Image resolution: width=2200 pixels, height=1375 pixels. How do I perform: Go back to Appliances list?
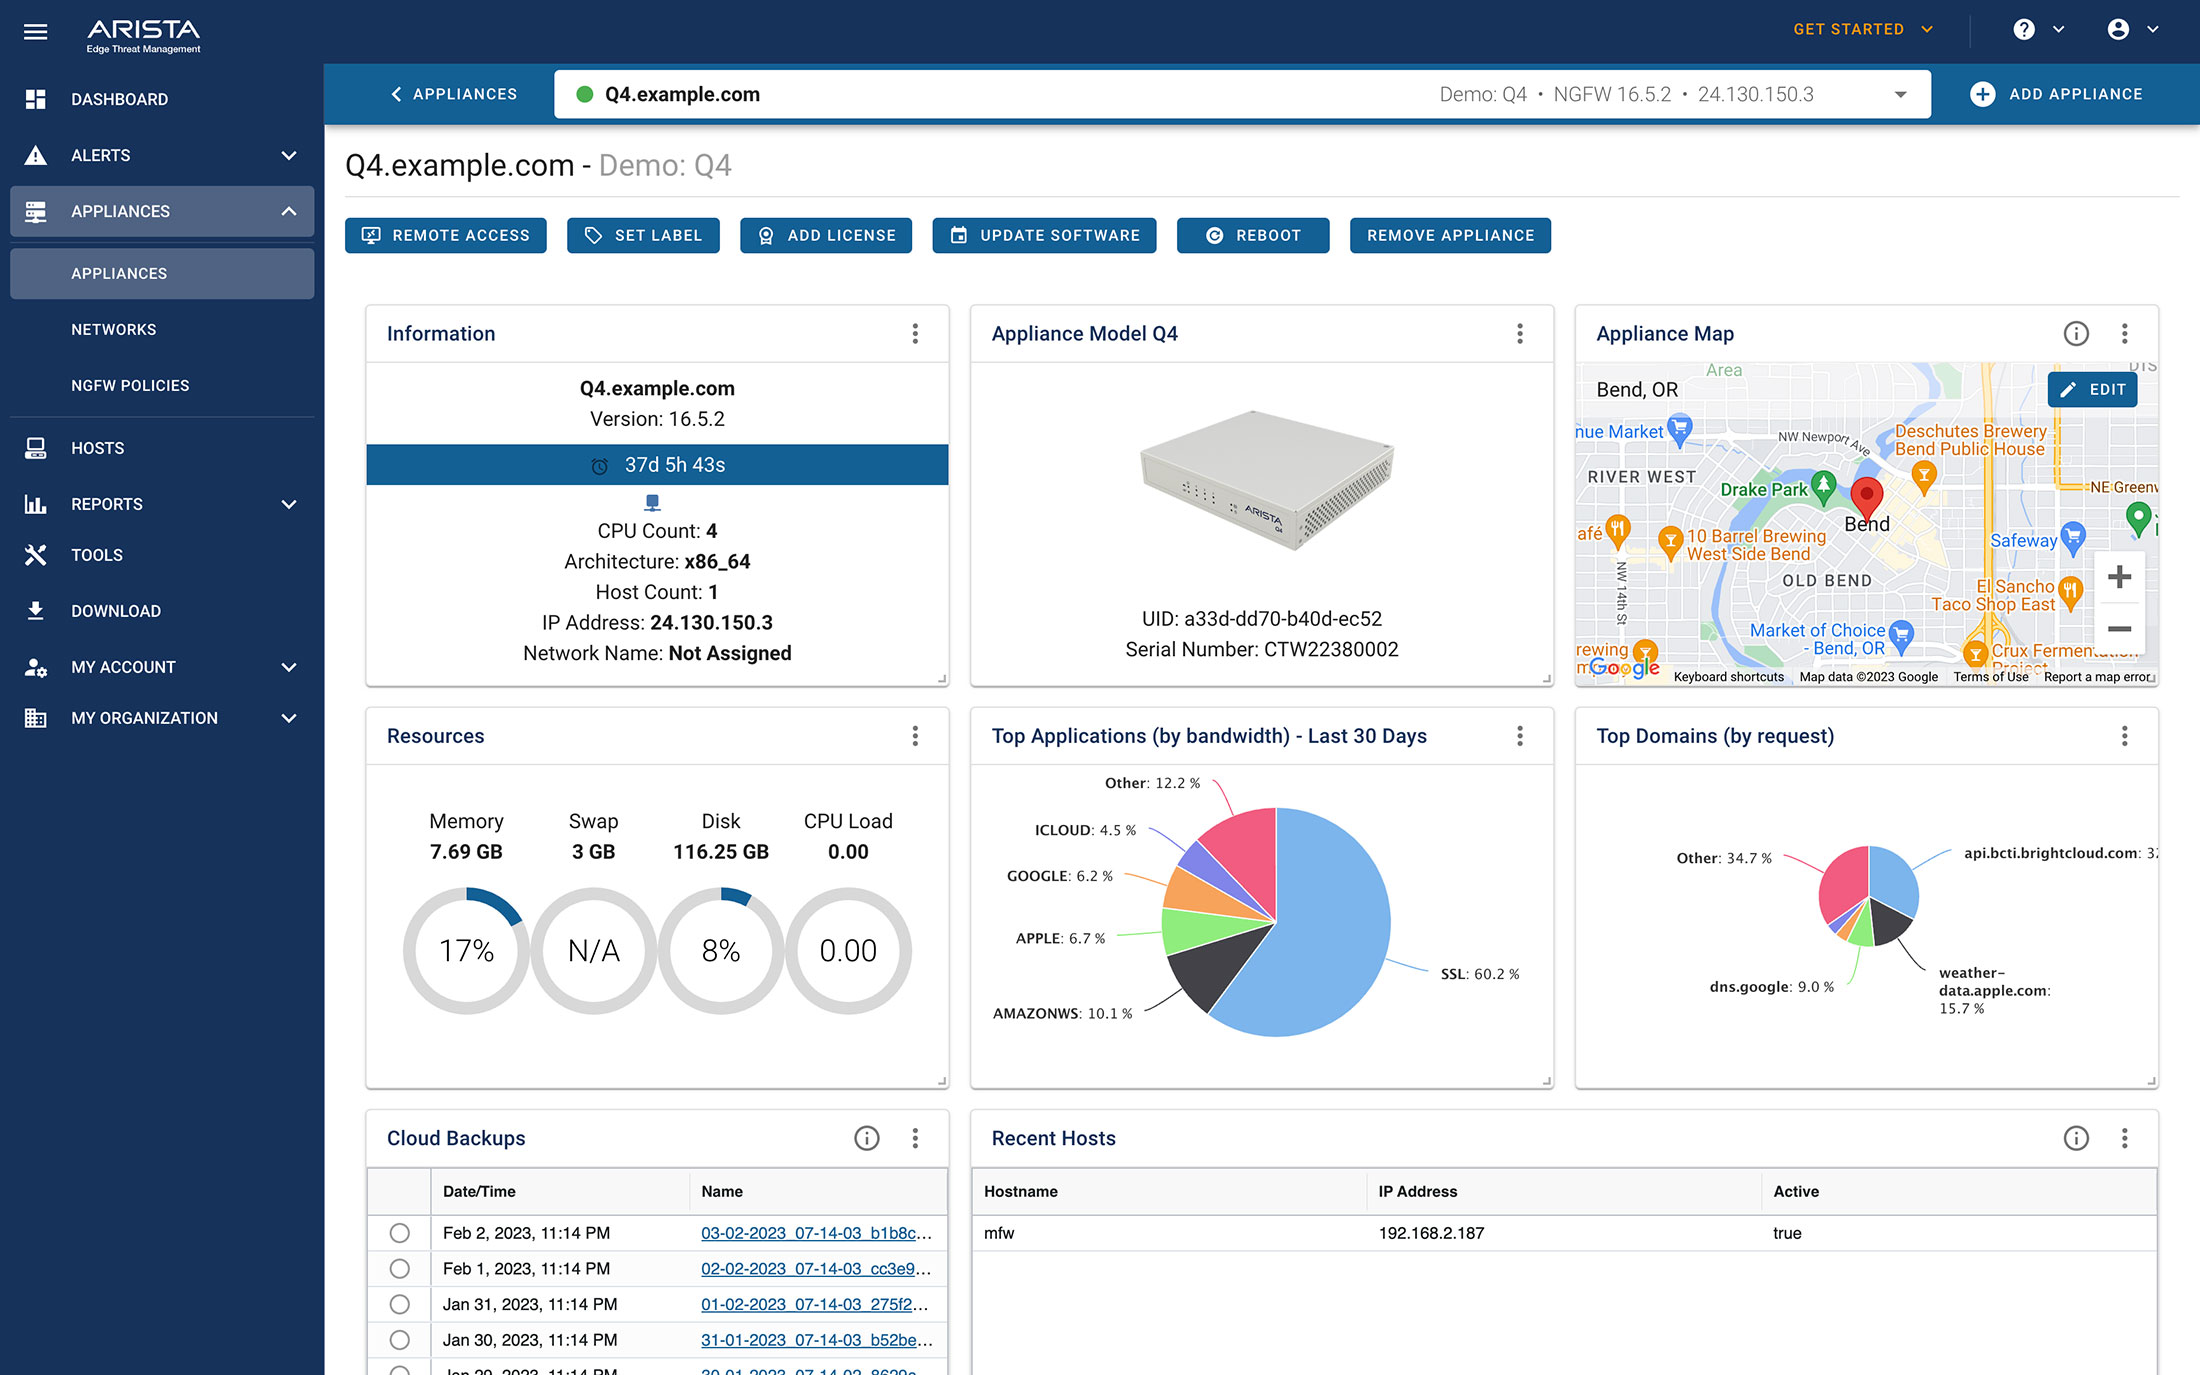coord(453,94)
